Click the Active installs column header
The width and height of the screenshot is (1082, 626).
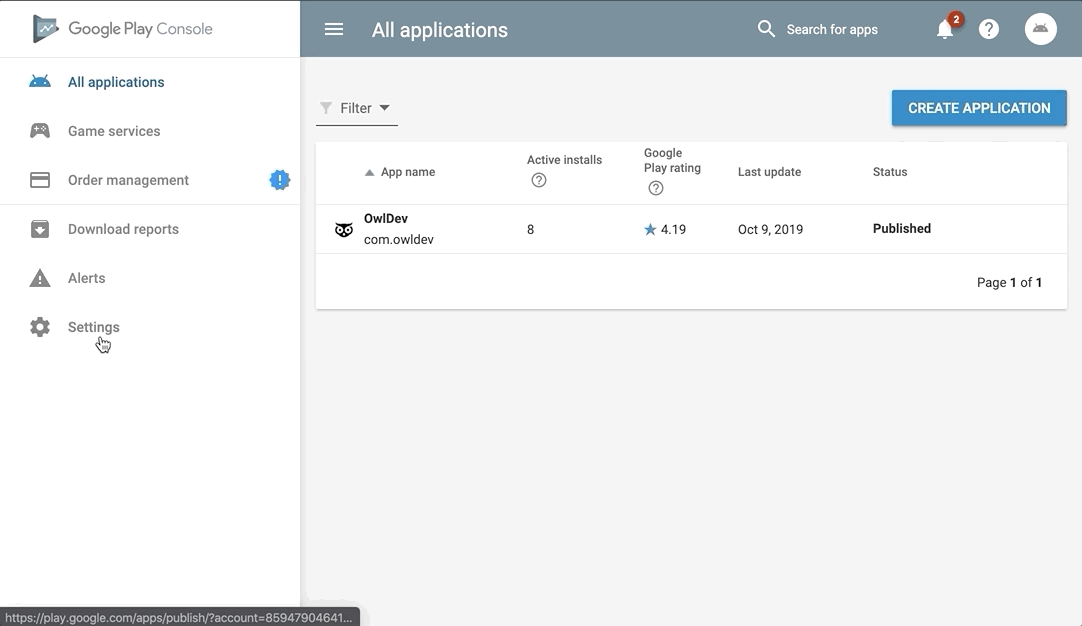tap(564, 159)
